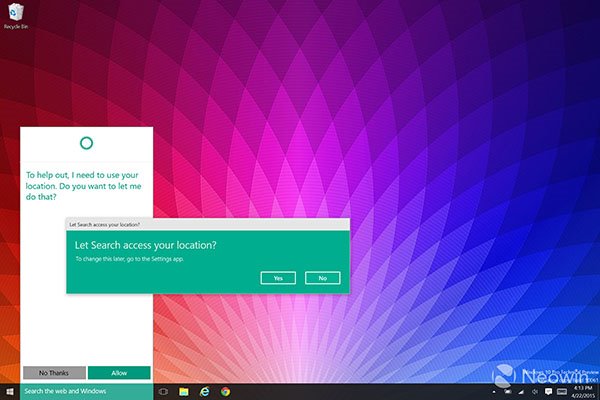Open the battery status tray icon
Image resolution: width=600 pixels, height=400 pixels.
tap(508, 392)
